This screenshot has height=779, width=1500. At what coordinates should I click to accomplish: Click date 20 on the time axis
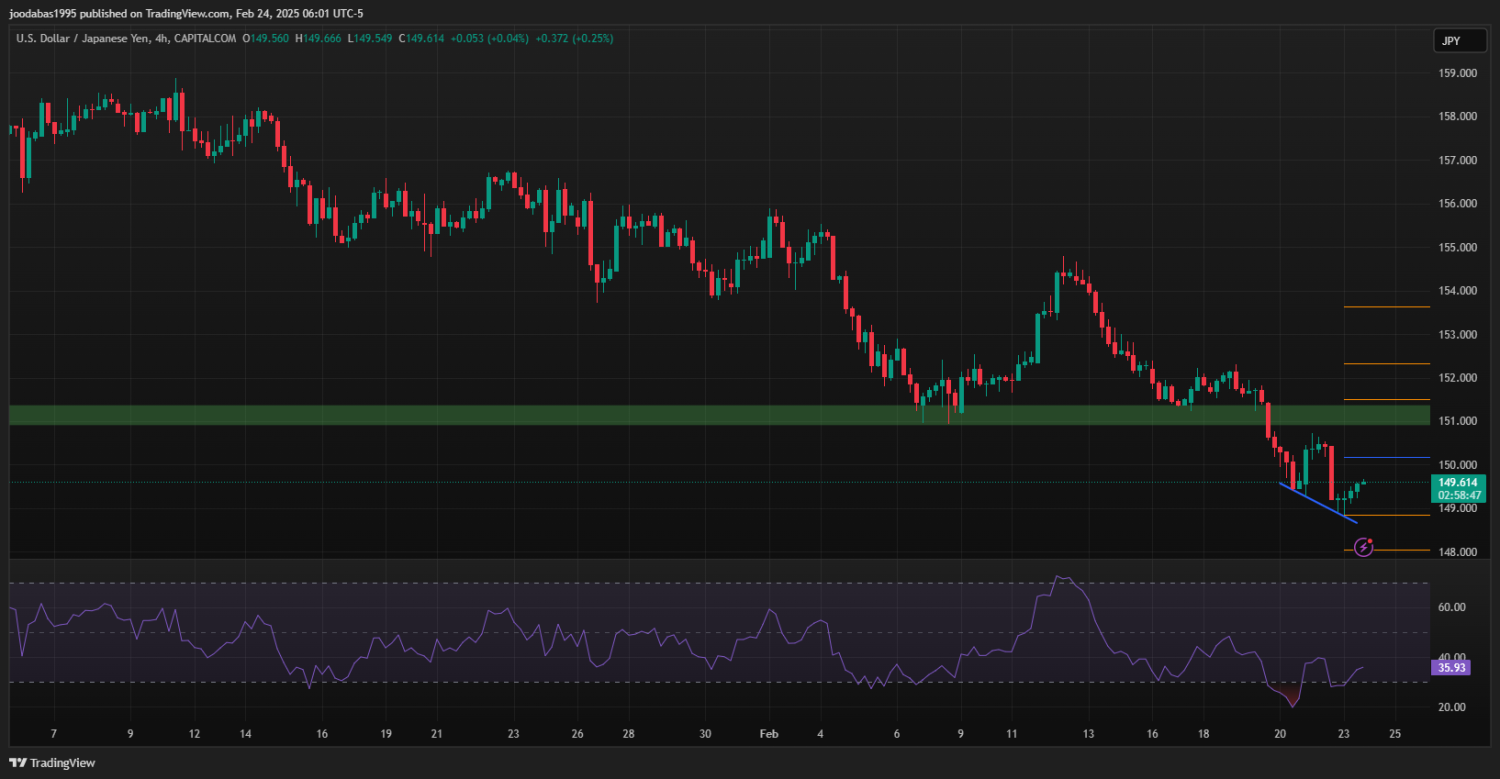click(x=1280, y=734)
